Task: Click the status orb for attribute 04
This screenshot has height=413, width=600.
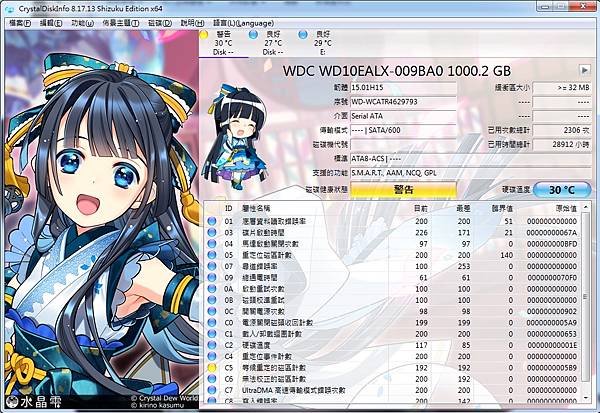Action: 212,244
